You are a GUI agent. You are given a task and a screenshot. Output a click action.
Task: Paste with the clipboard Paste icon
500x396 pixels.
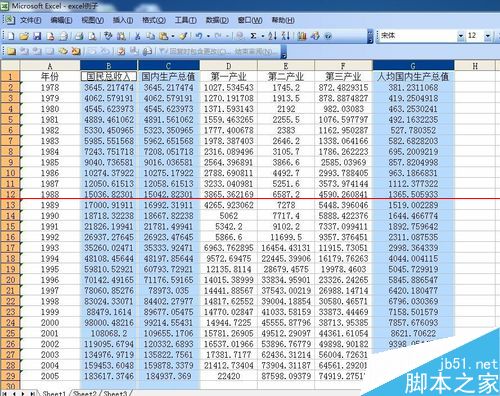(163, 36)
